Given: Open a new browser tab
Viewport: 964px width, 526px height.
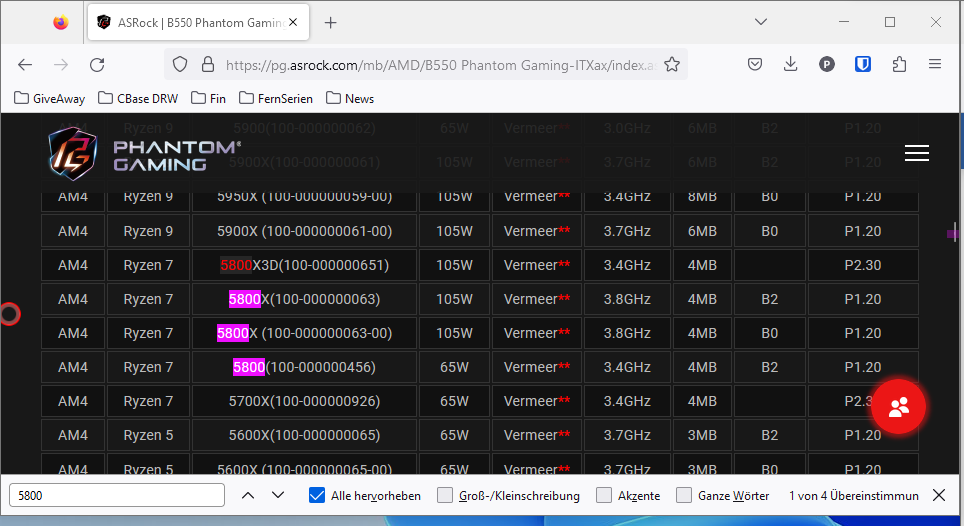Looking at the screenshot, I should tap(331, 23).
